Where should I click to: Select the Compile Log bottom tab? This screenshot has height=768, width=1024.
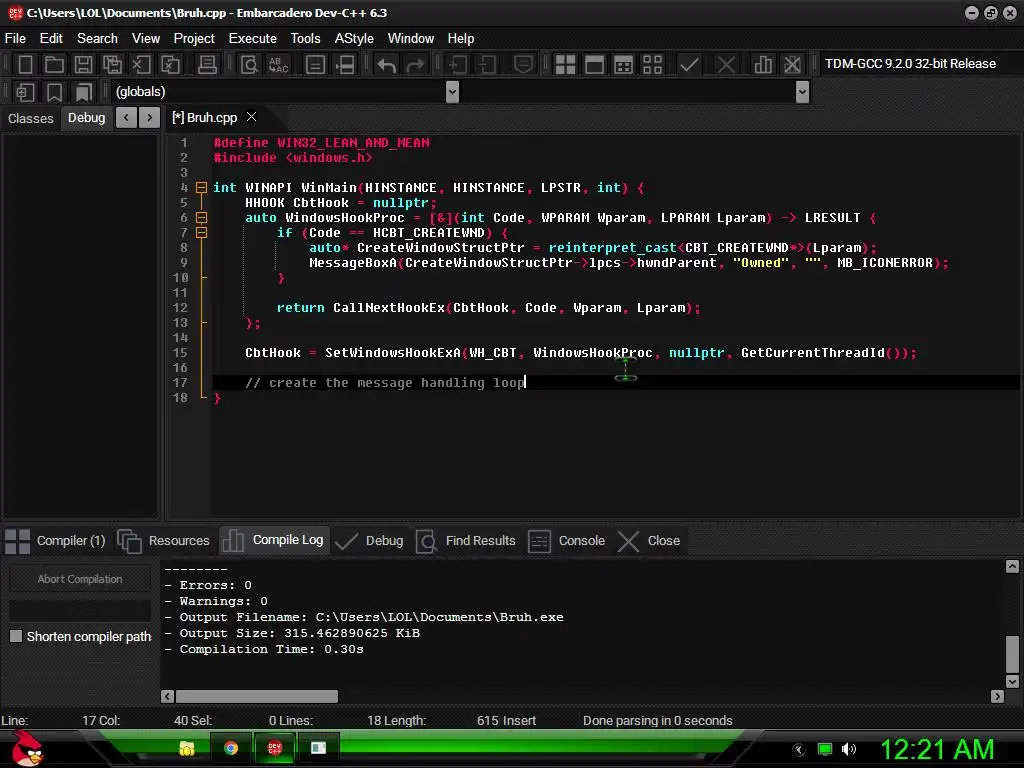[x=273, y=540]
